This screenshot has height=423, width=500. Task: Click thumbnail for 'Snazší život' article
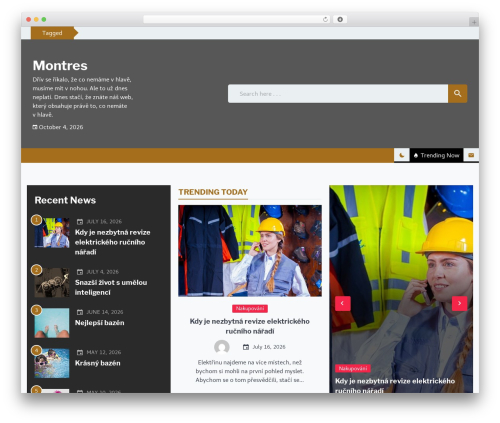coord(52,282)
